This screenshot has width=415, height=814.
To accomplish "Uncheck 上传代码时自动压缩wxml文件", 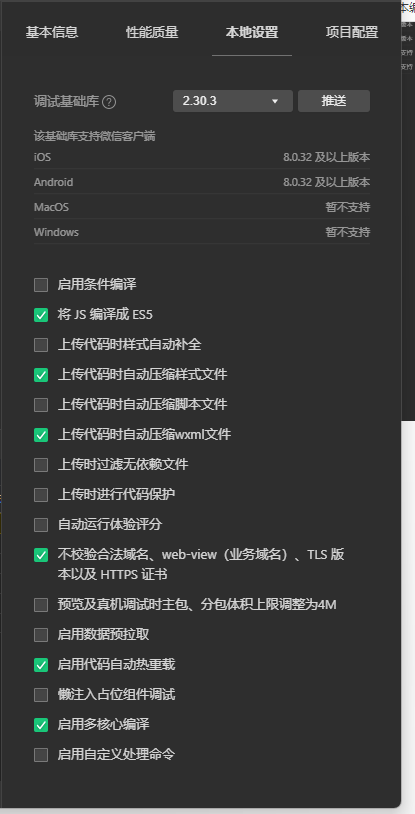I will click(x=41, y=435).
